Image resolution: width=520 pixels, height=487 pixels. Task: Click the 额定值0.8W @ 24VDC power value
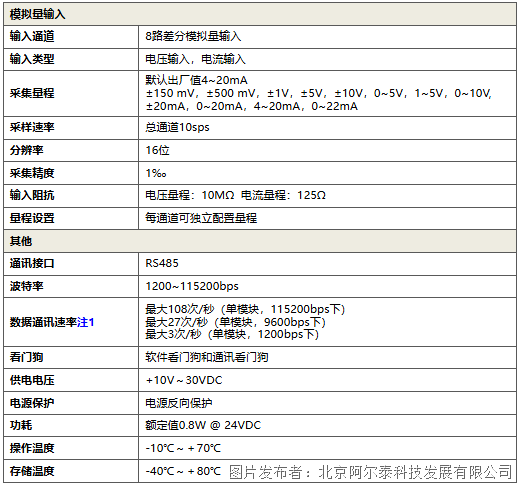203,425
